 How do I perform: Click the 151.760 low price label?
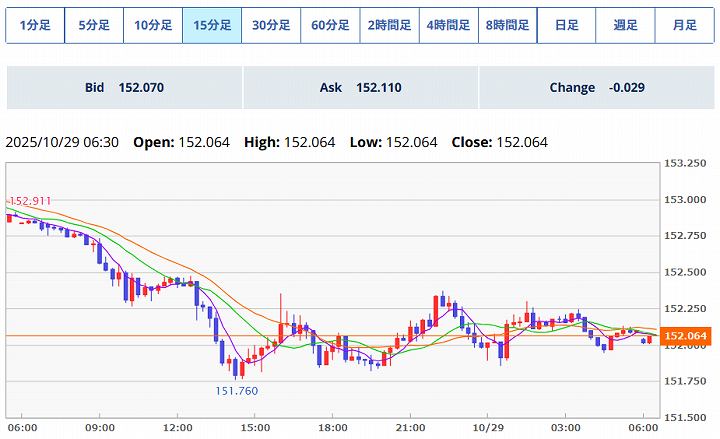236,390
